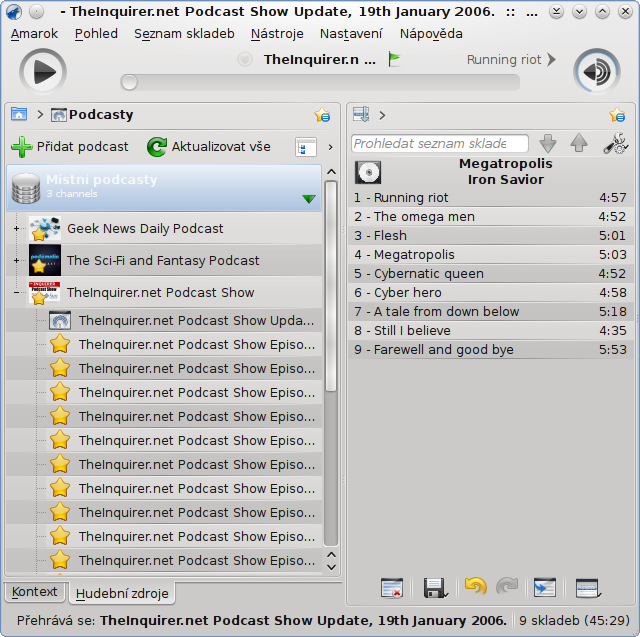Viewport: 640px width, 637px height.
Task: Select track 5 - Cybernatic queen
Action: click(x=490, y=273)
